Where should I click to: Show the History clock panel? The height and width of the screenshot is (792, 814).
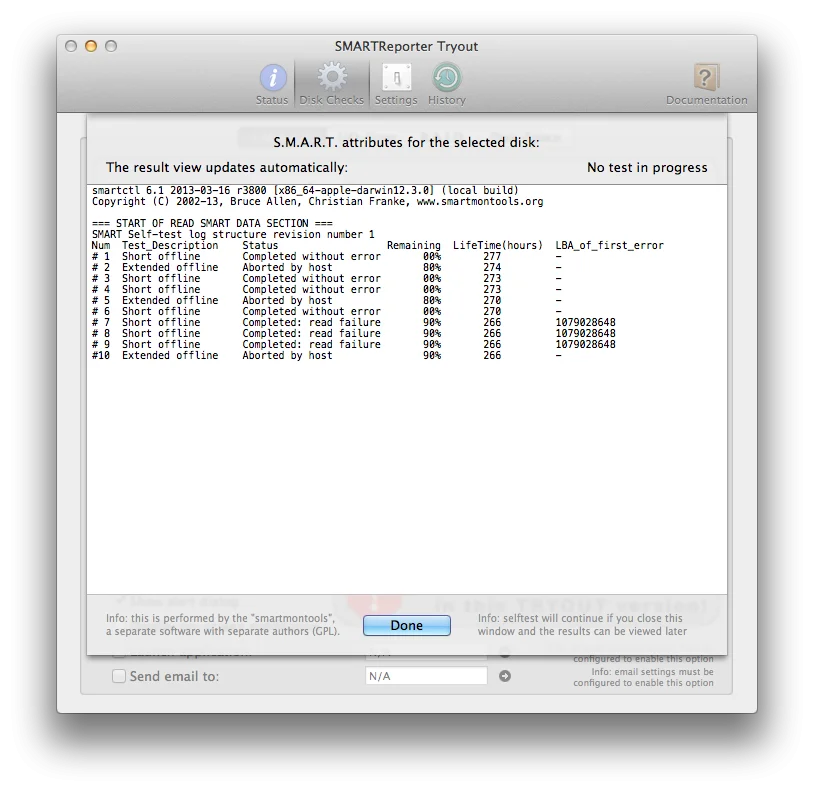click(446, 77)
